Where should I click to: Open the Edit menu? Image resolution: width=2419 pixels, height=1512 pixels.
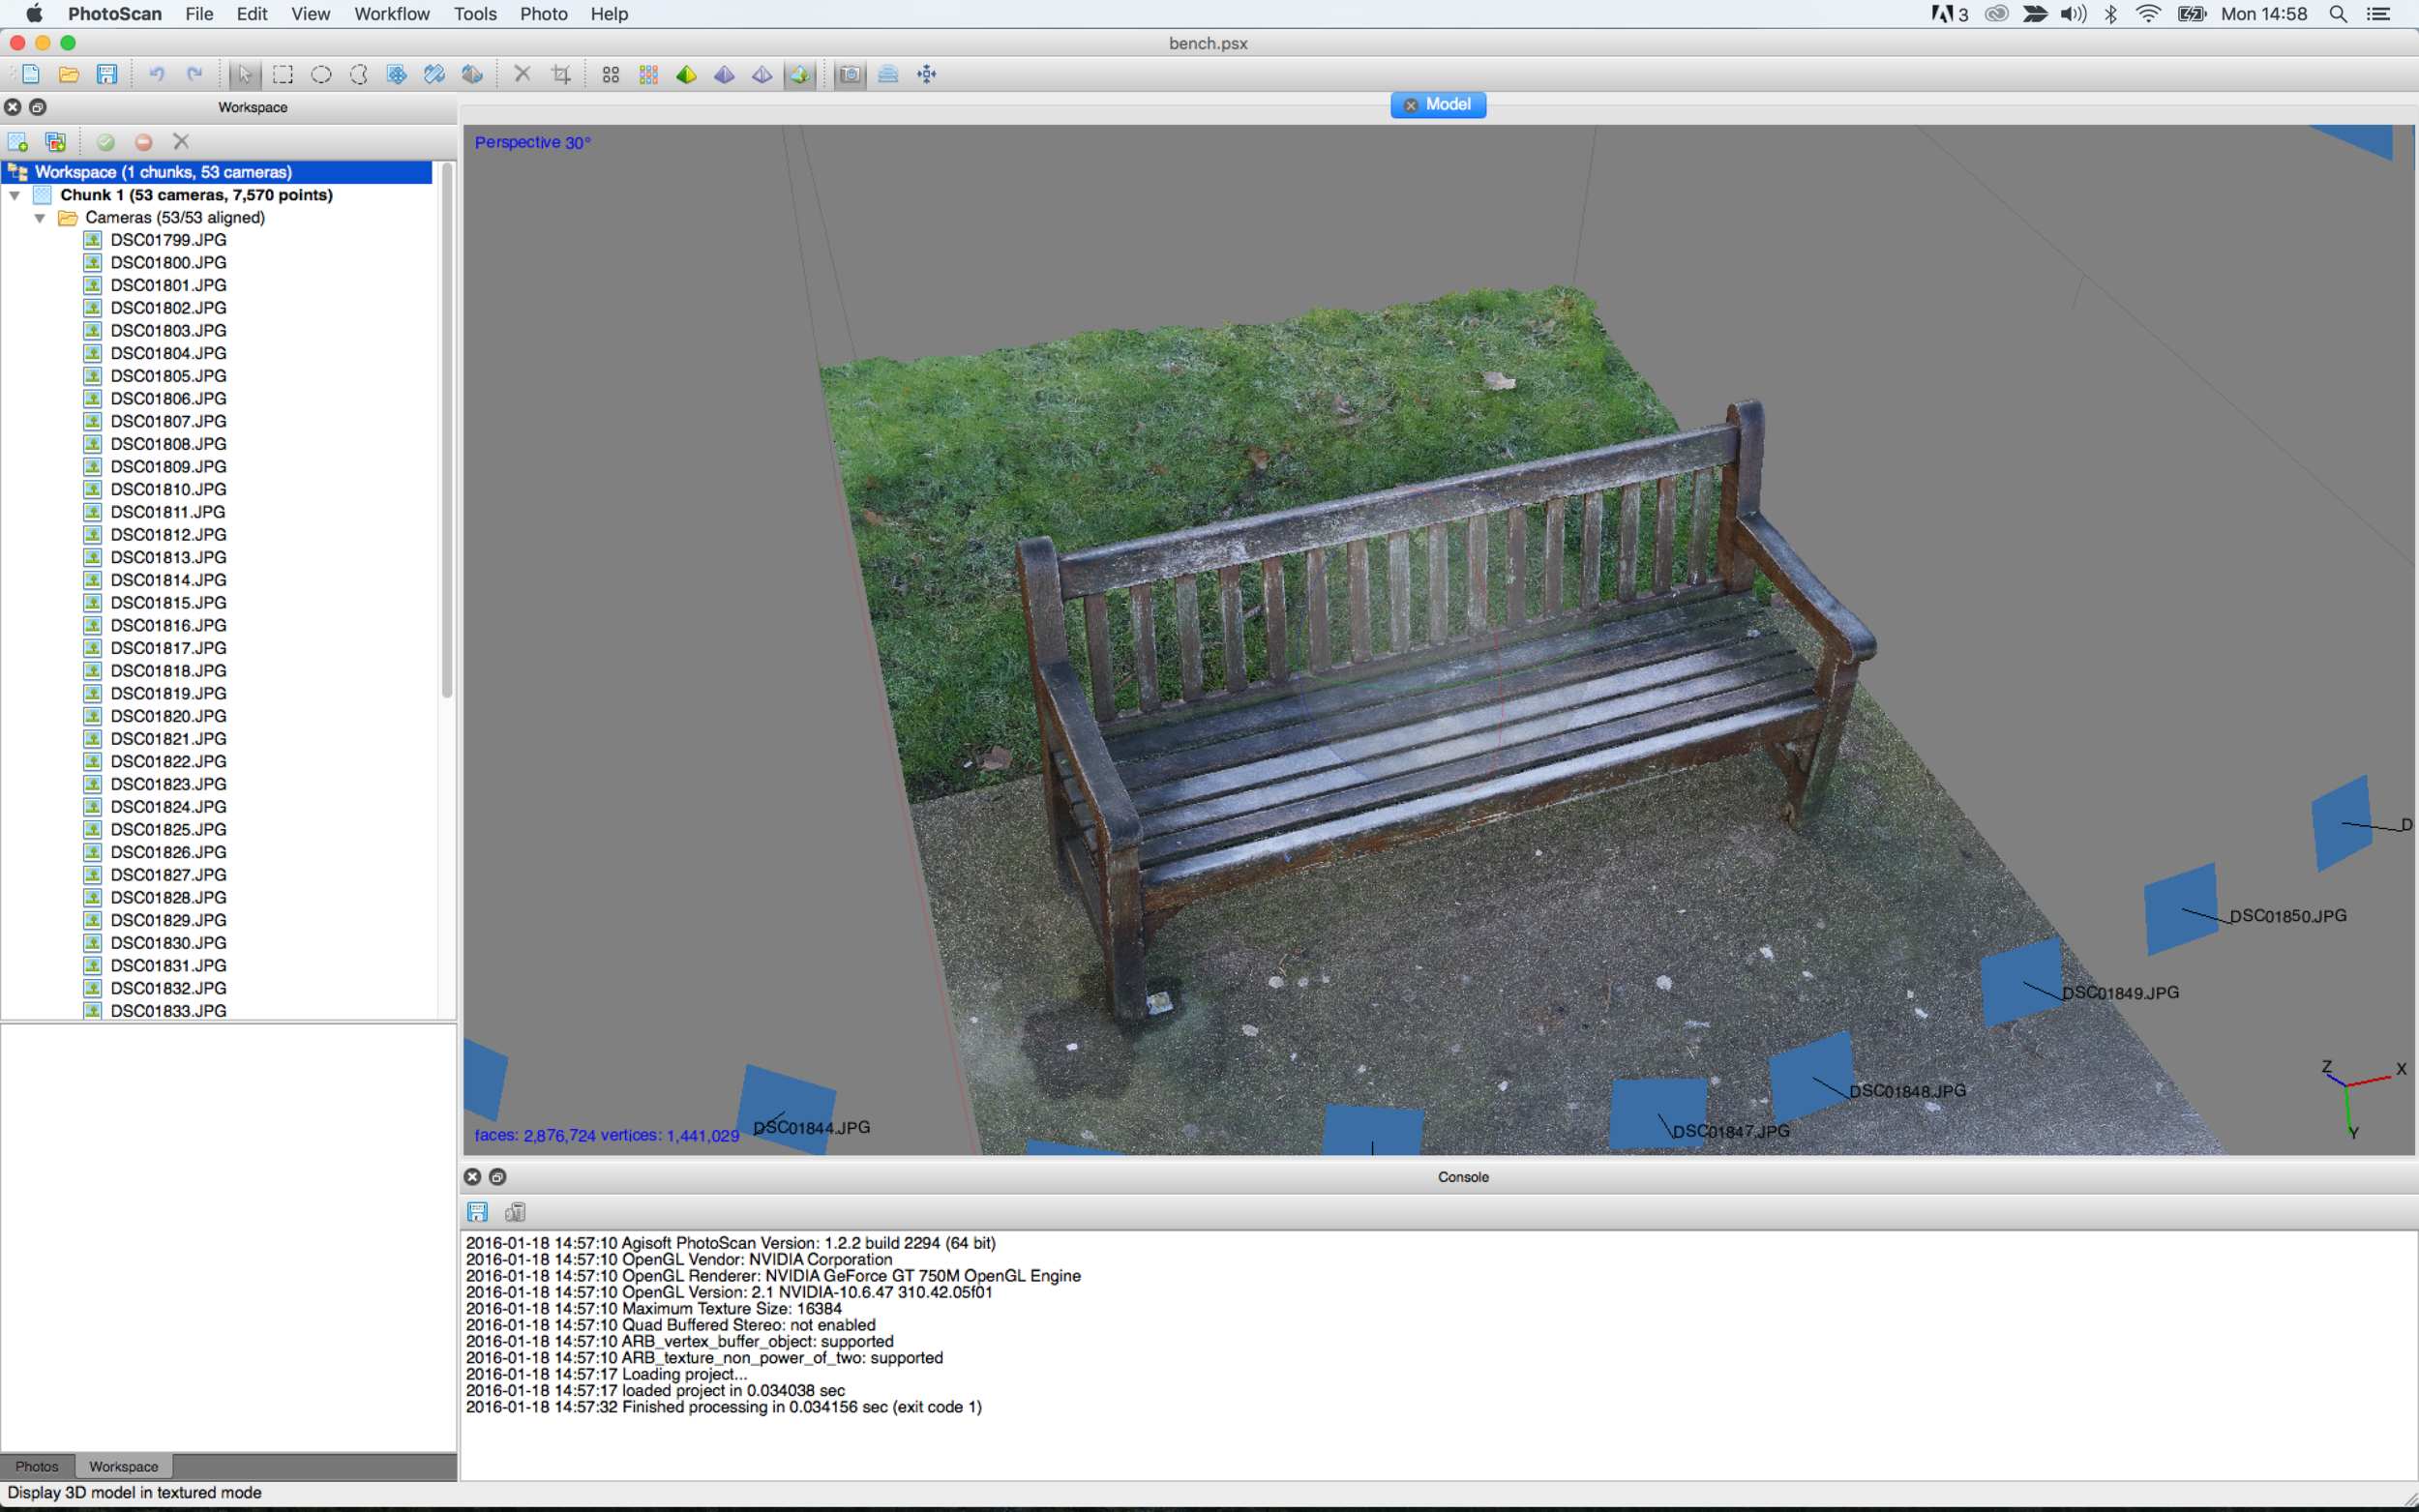pos(252,14)
